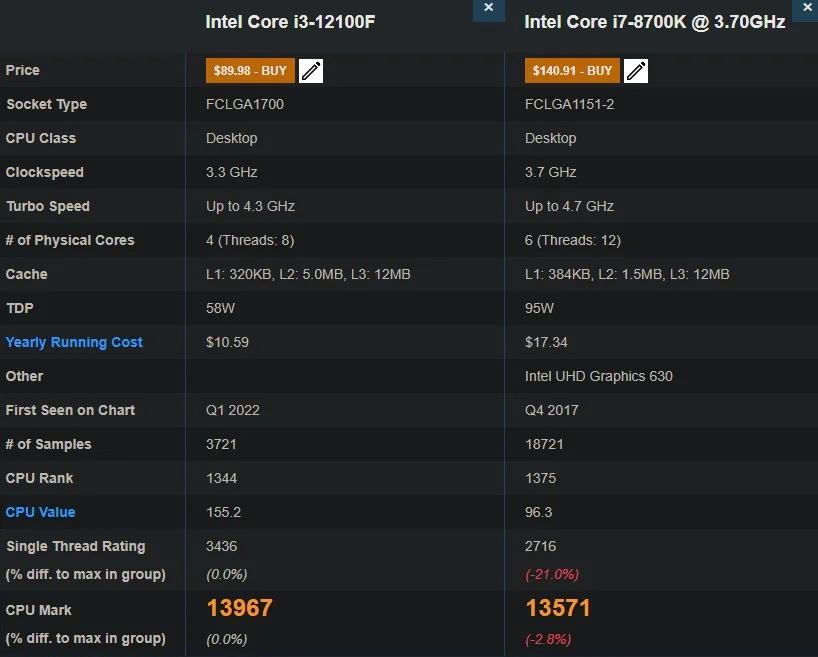Click the 95W TDP value
Screen dimensions: 818x657
[539, 308]
